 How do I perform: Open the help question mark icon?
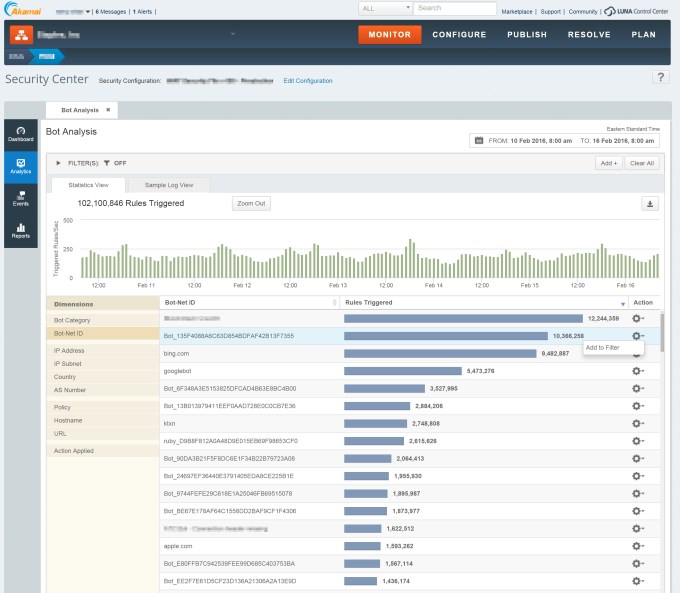[660, 78]
